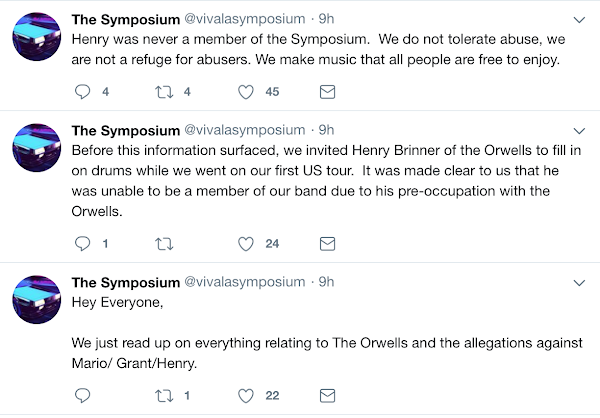Like the tweet with 45 likes
600x418 pixels.
(244, 92)
